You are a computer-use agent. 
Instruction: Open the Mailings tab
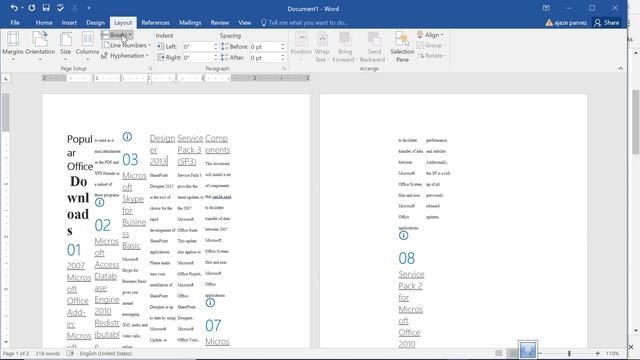pos(190,22)
